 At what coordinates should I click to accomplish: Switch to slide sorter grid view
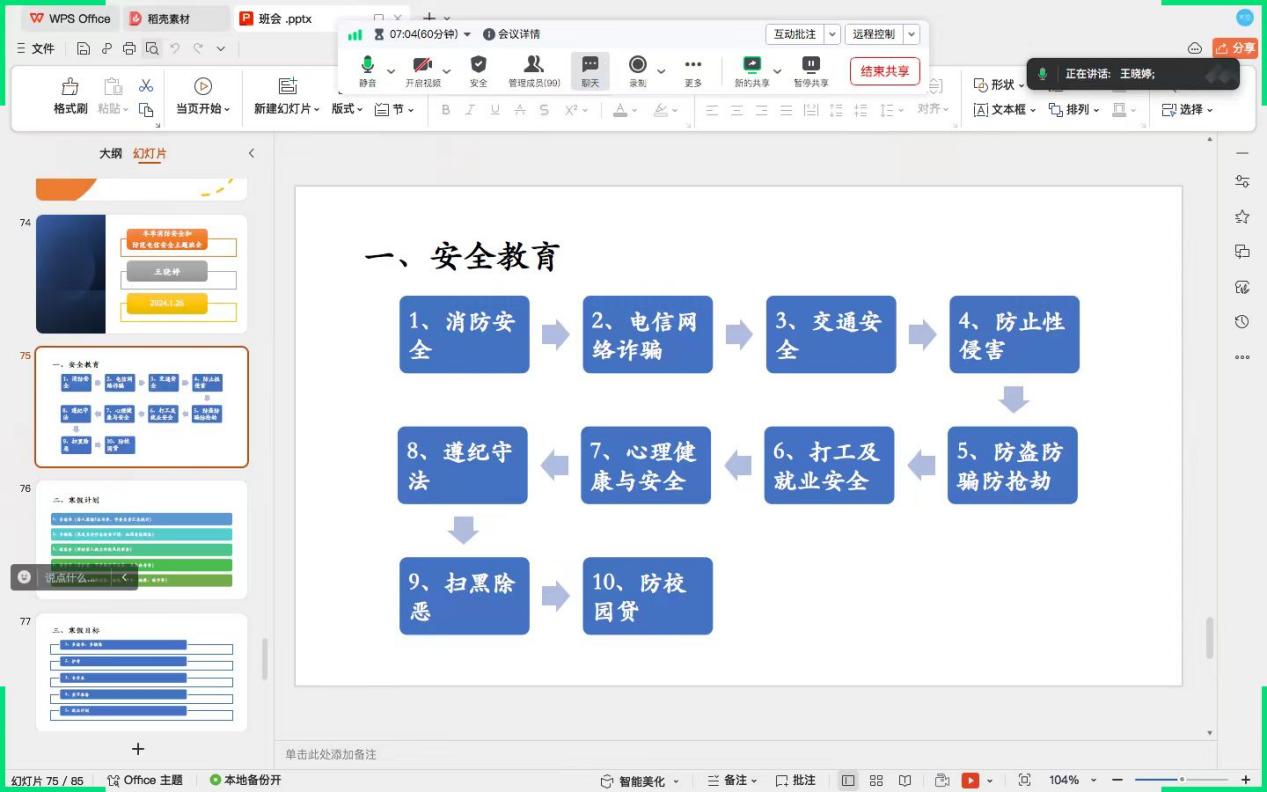tap(876, 780)
